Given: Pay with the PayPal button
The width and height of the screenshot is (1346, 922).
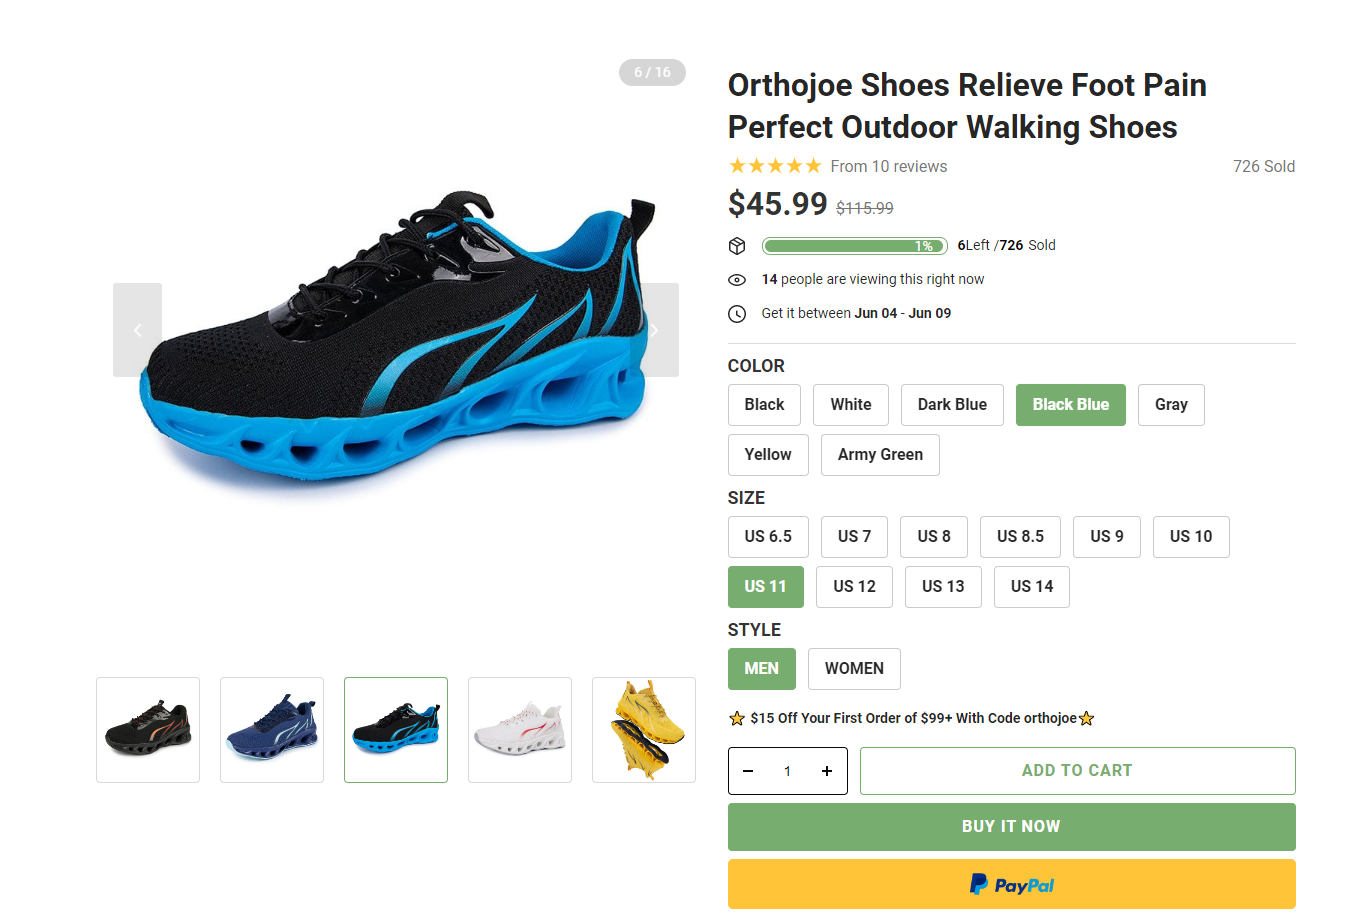Looking at the screenshot, I should 1011,884.
